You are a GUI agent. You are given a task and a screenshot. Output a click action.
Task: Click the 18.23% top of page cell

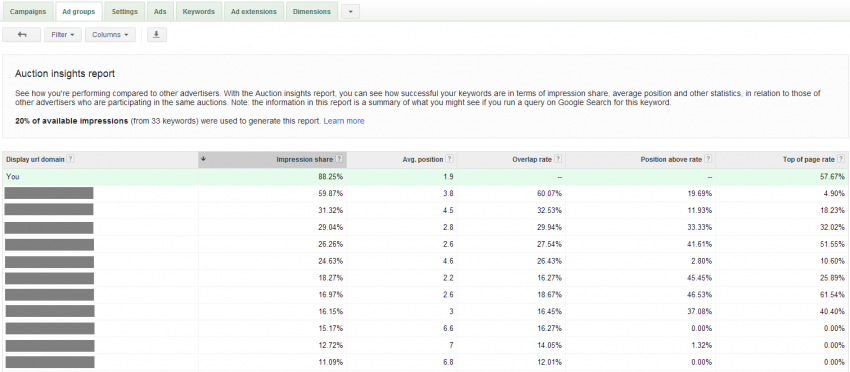click(832, 210)
